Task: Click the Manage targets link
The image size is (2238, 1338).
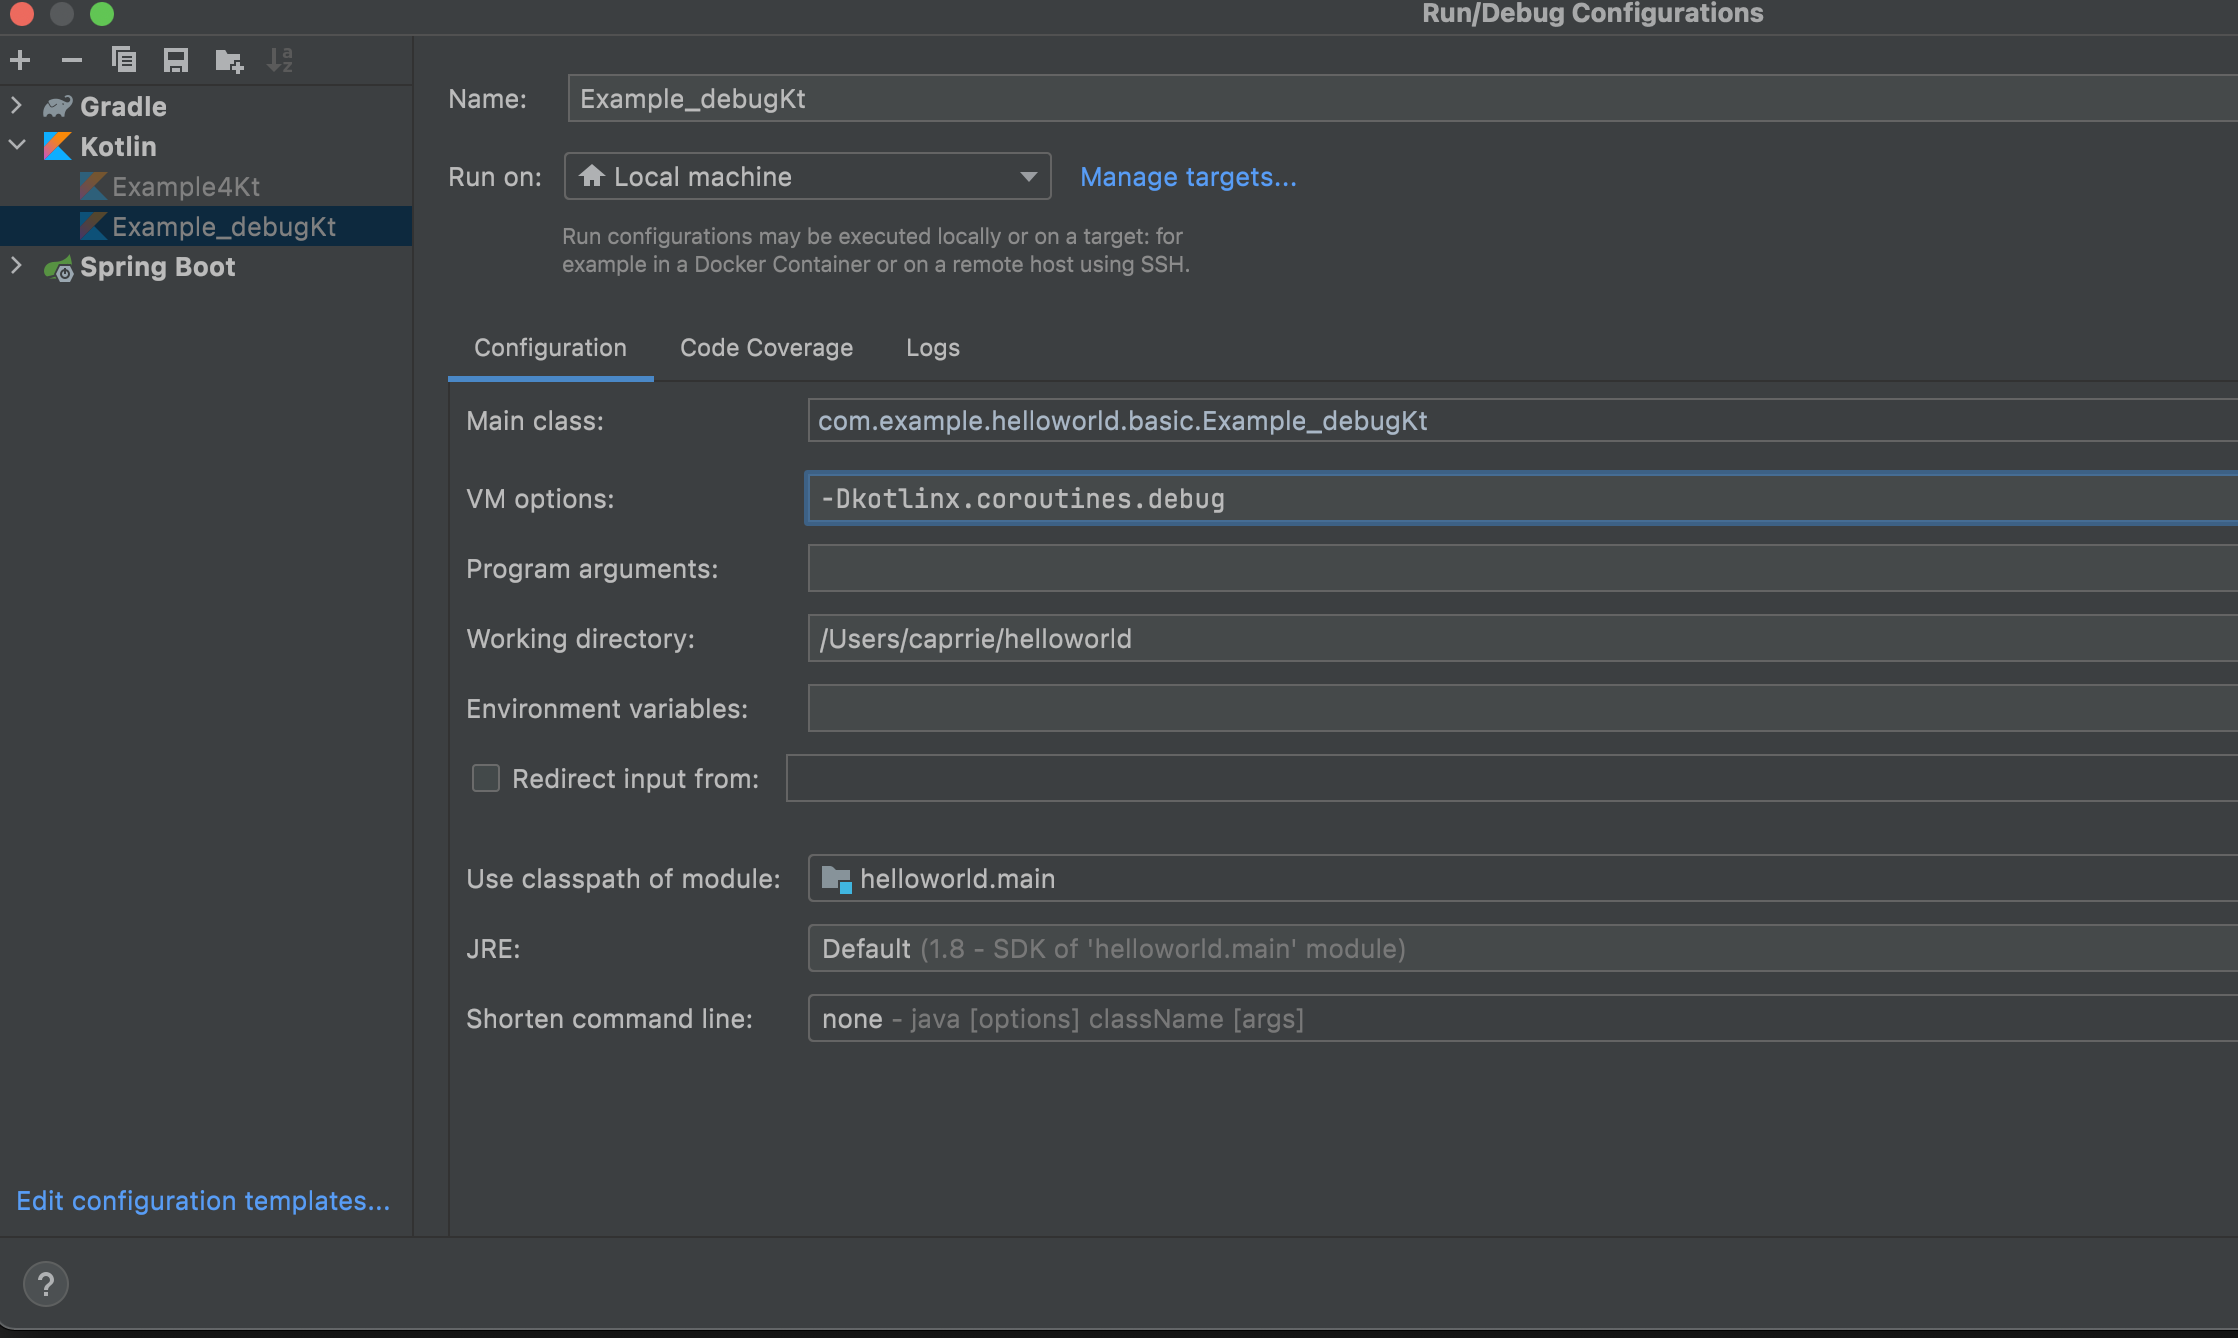Action: point(1188,177)
